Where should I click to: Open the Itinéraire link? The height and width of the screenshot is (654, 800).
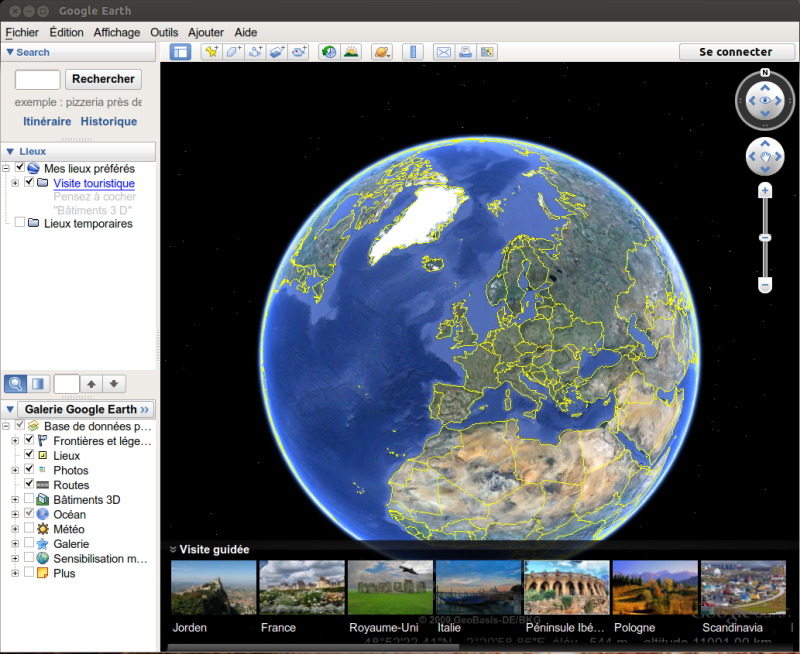point(47,121)
